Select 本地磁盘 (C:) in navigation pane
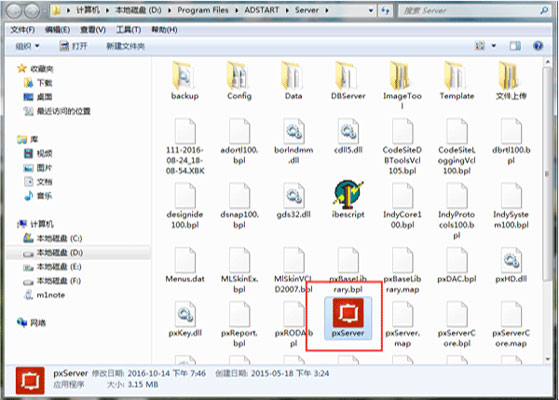 coord(53,238)
